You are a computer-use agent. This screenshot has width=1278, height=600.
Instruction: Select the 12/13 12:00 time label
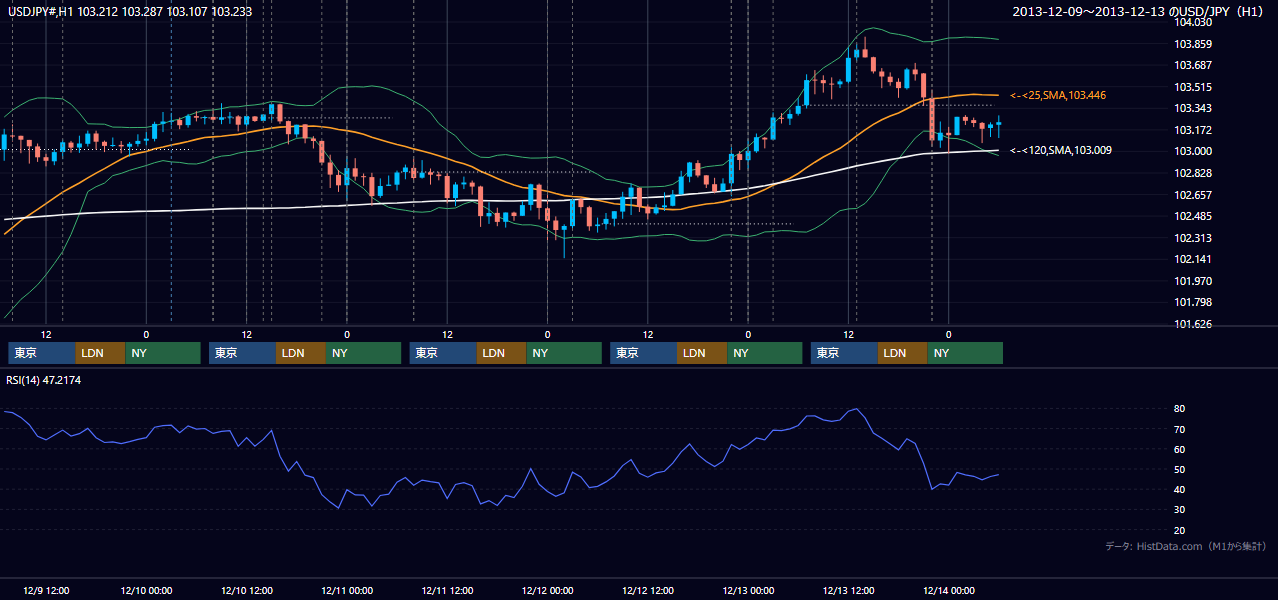pyautogui.click(x=848, y=590)
